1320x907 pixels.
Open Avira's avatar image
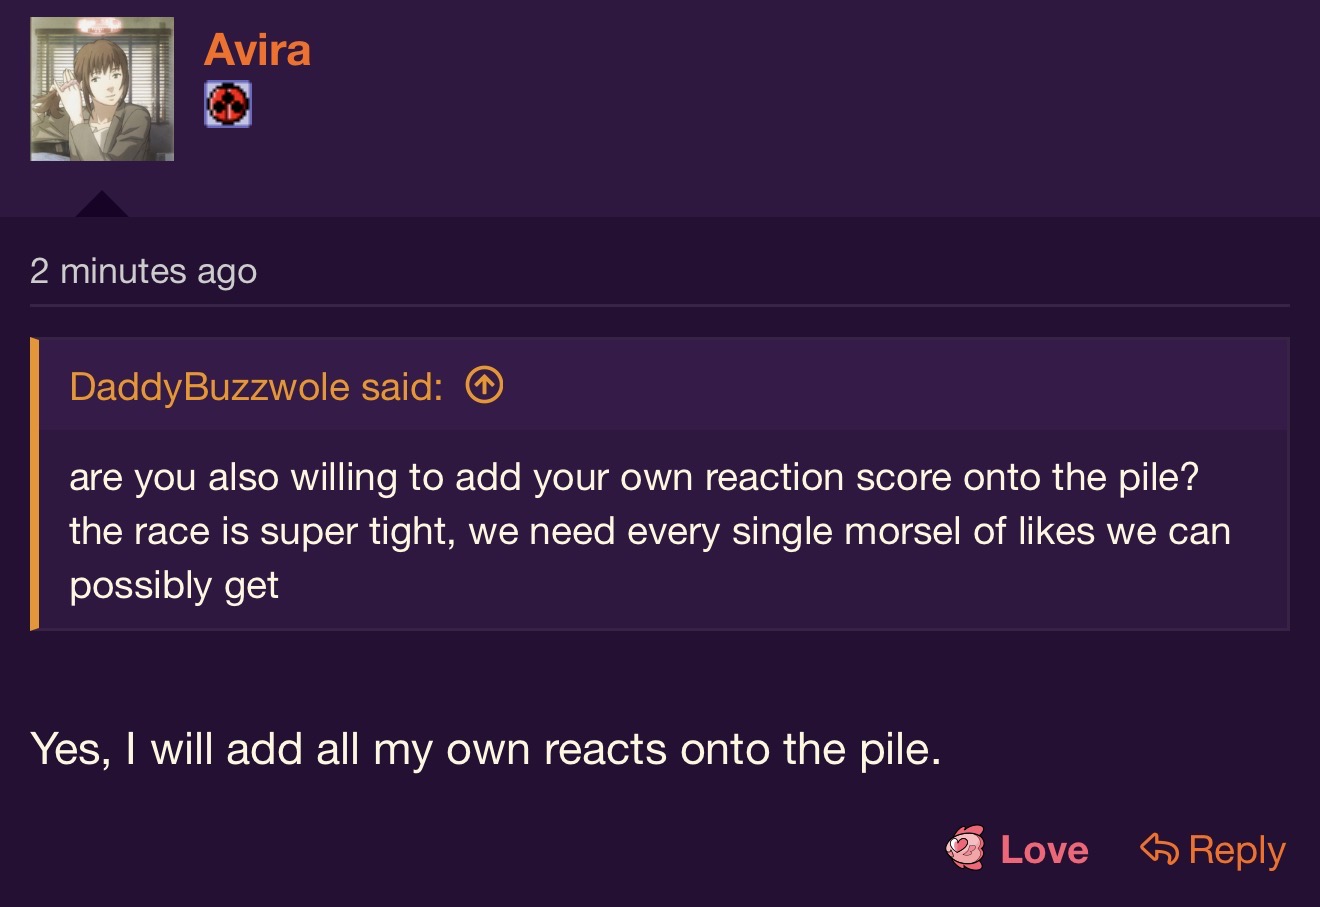coord(102,89)
